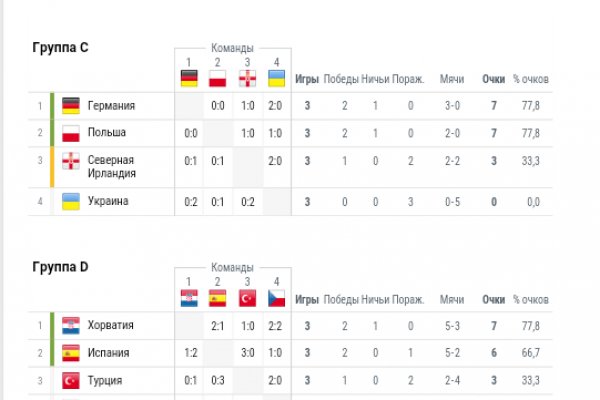Click Ukraine flag in Group C column header

[276, 79]
